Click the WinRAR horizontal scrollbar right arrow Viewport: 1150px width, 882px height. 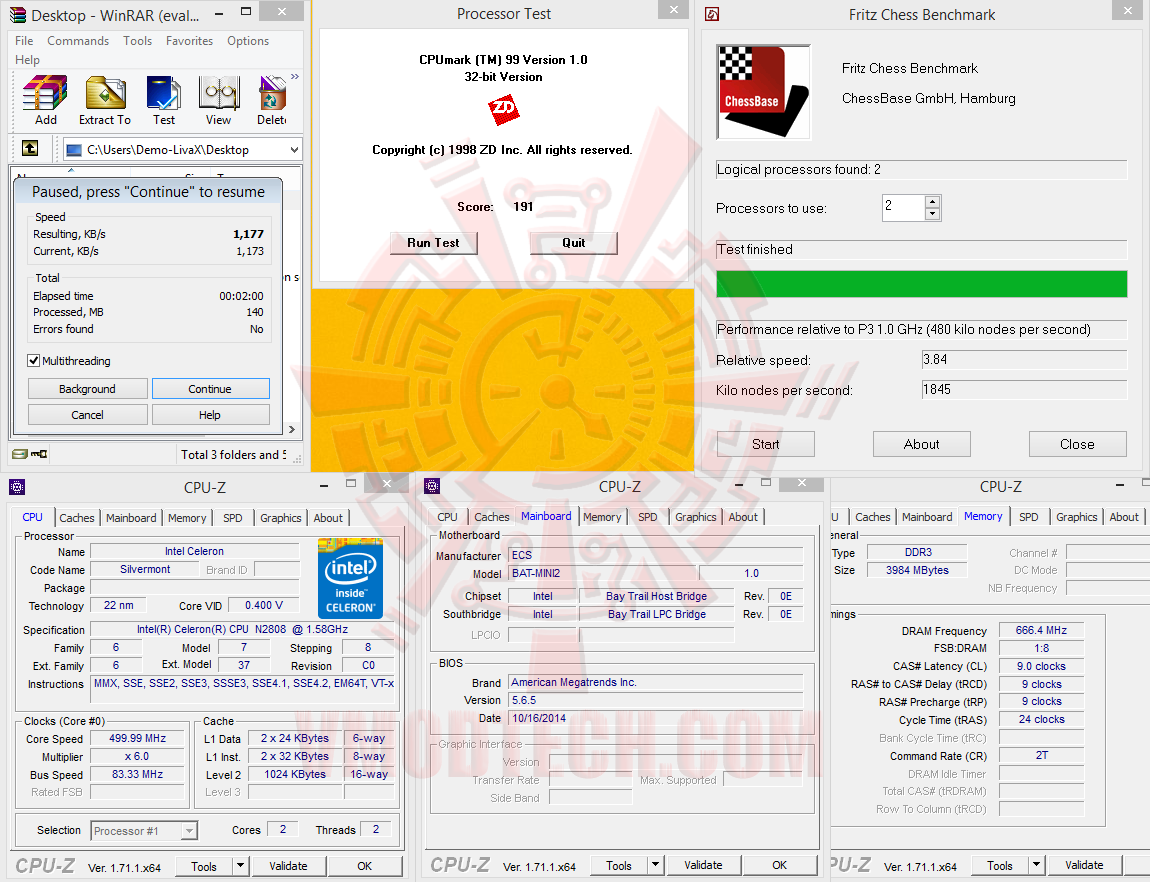point(292,430)
